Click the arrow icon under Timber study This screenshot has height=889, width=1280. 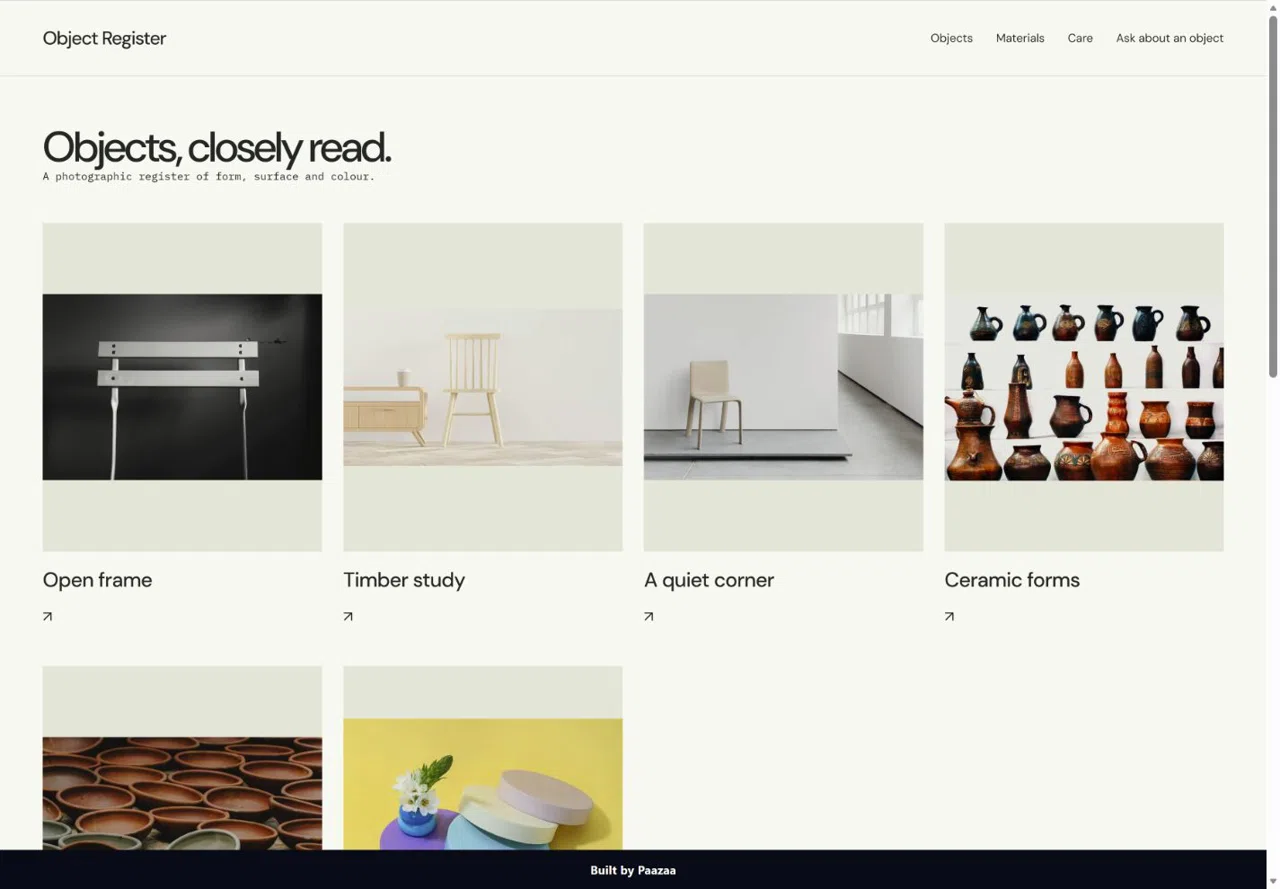pos(348,616)
